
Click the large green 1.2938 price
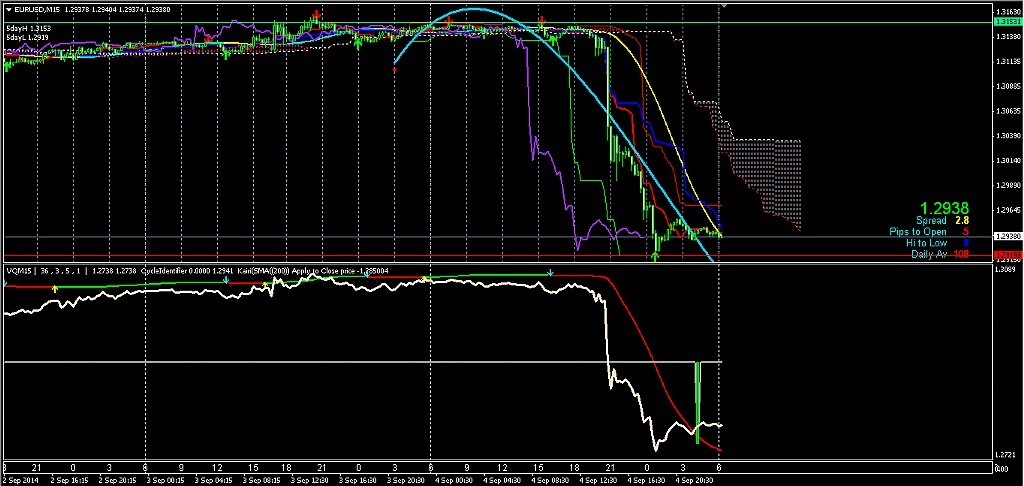(x=944, y=208)
